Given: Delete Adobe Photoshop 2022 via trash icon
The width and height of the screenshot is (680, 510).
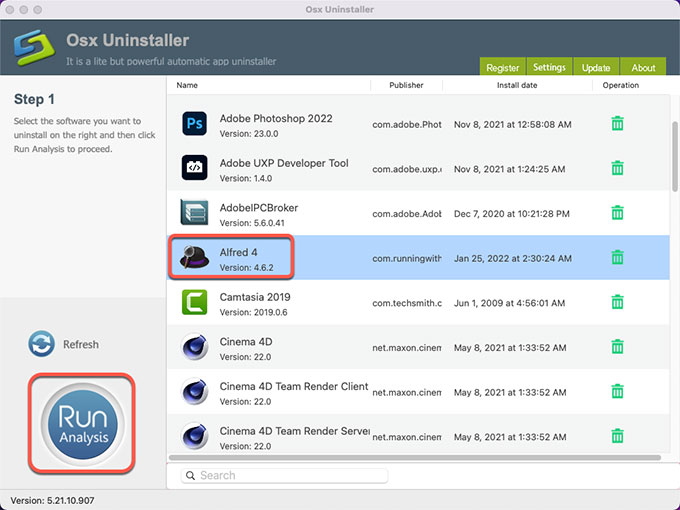Looking at the screenshot, I should point(618,124).
